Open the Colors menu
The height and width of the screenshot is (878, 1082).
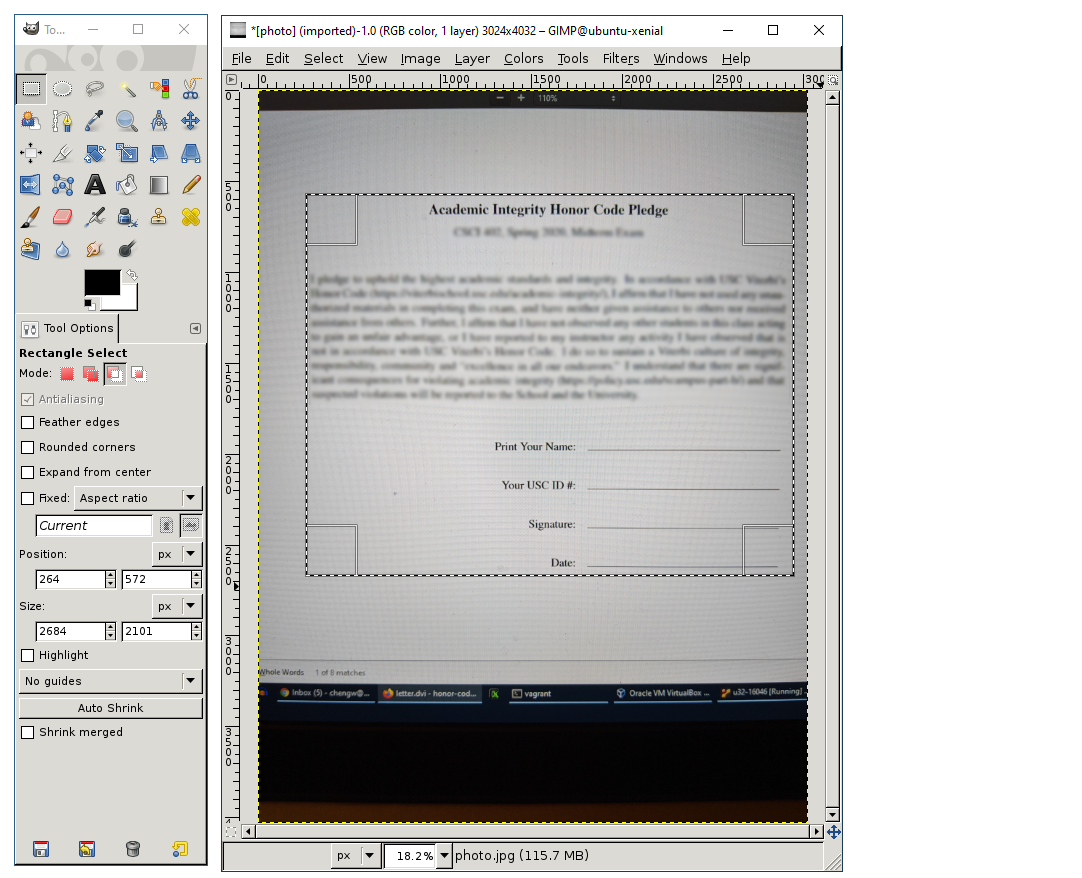pyautogui.click(x=523, y=58)
